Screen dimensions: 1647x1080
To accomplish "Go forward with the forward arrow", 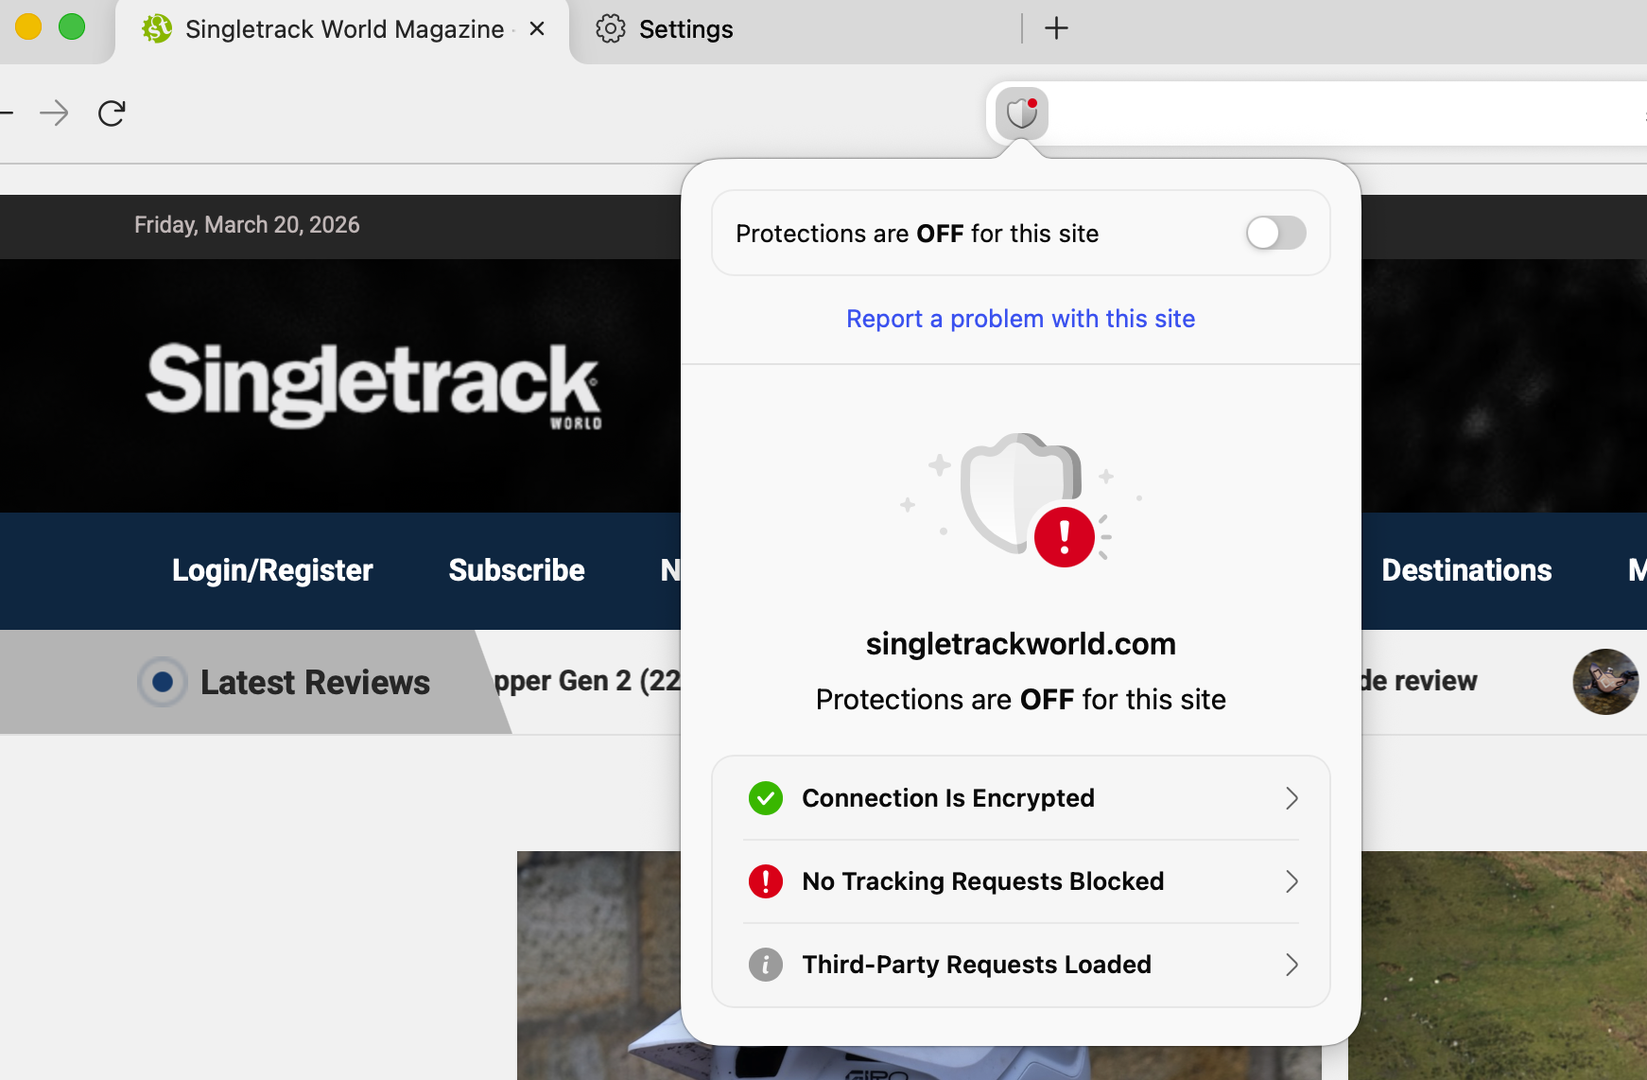I will point(54,114).
